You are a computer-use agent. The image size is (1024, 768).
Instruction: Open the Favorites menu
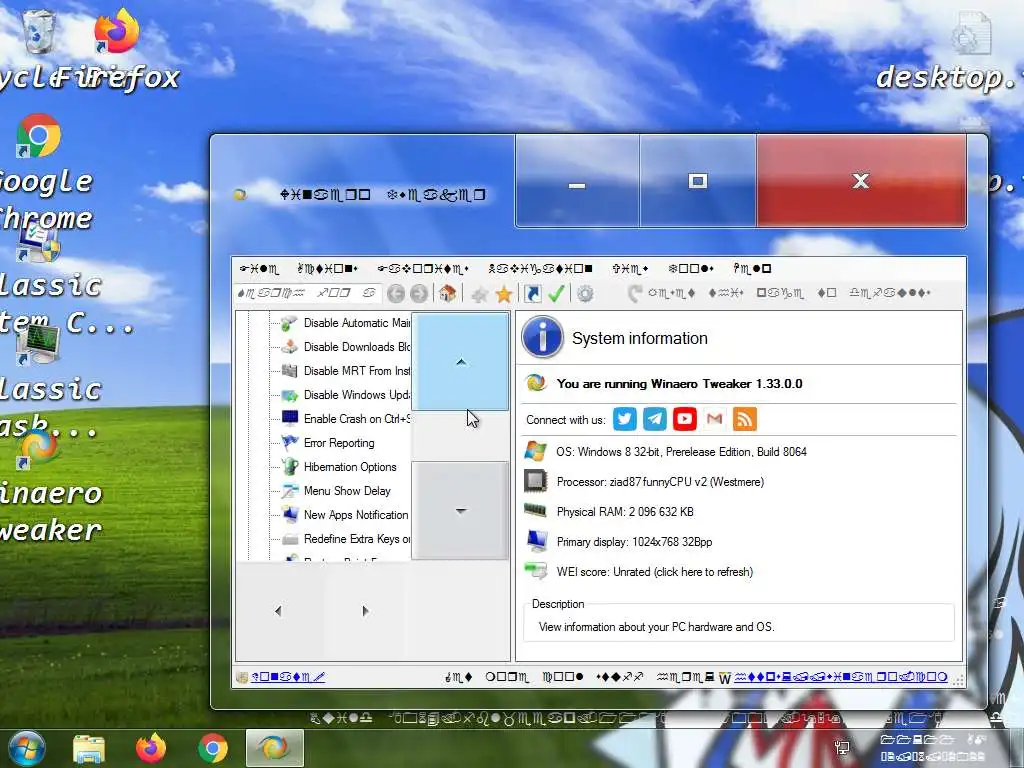click(423, 268)
